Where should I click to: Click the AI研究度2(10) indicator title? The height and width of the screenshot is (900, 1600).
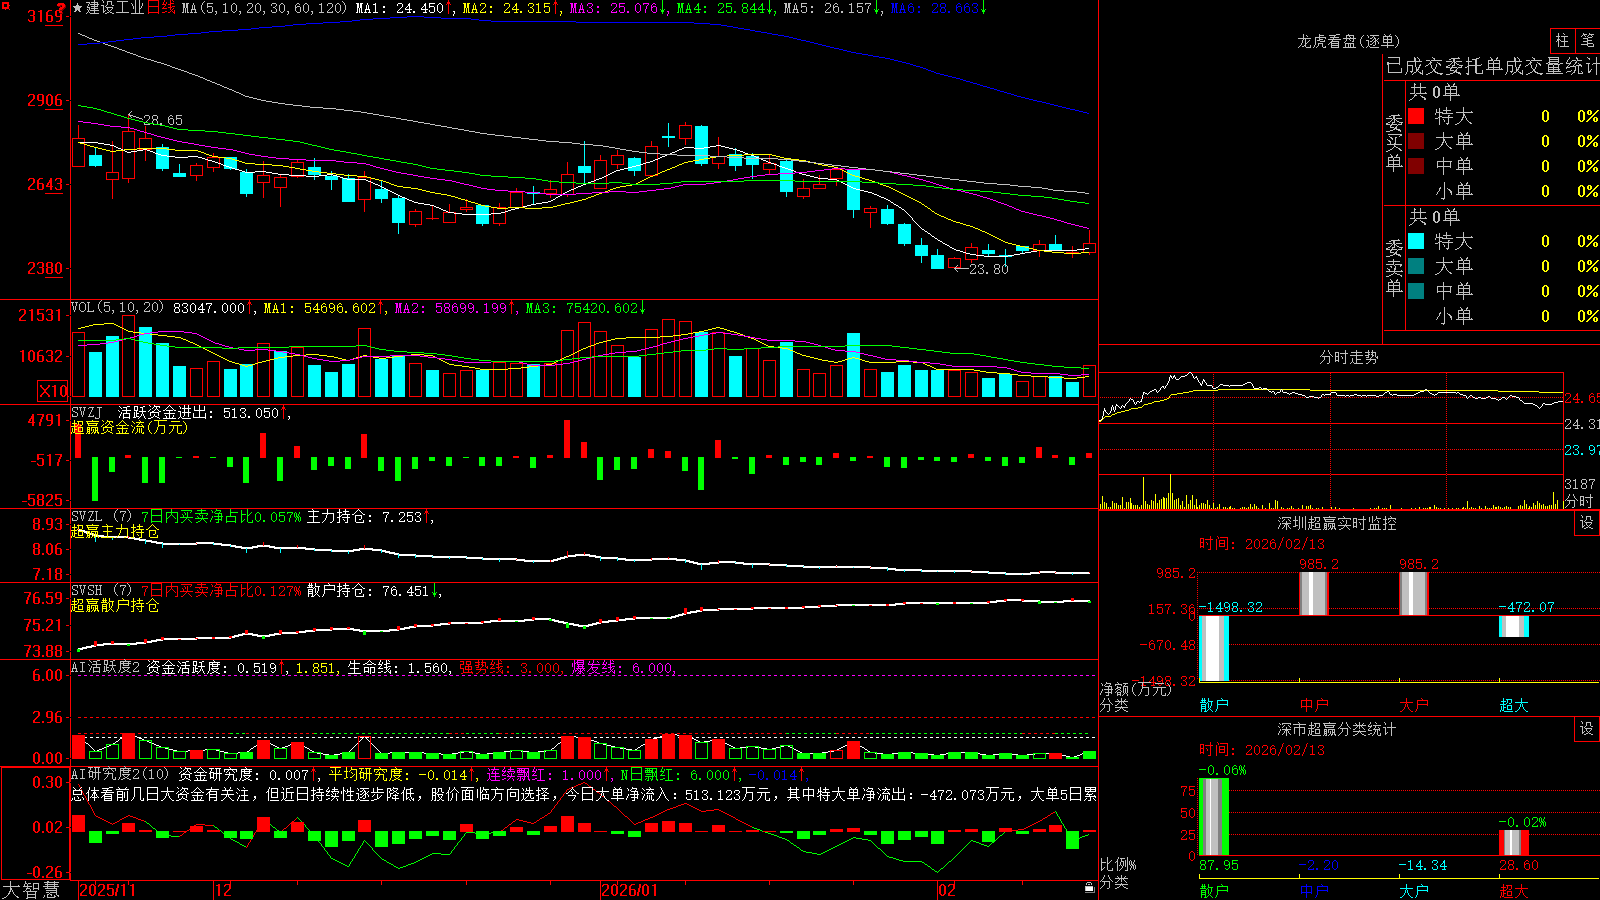[x=121, y=774]
